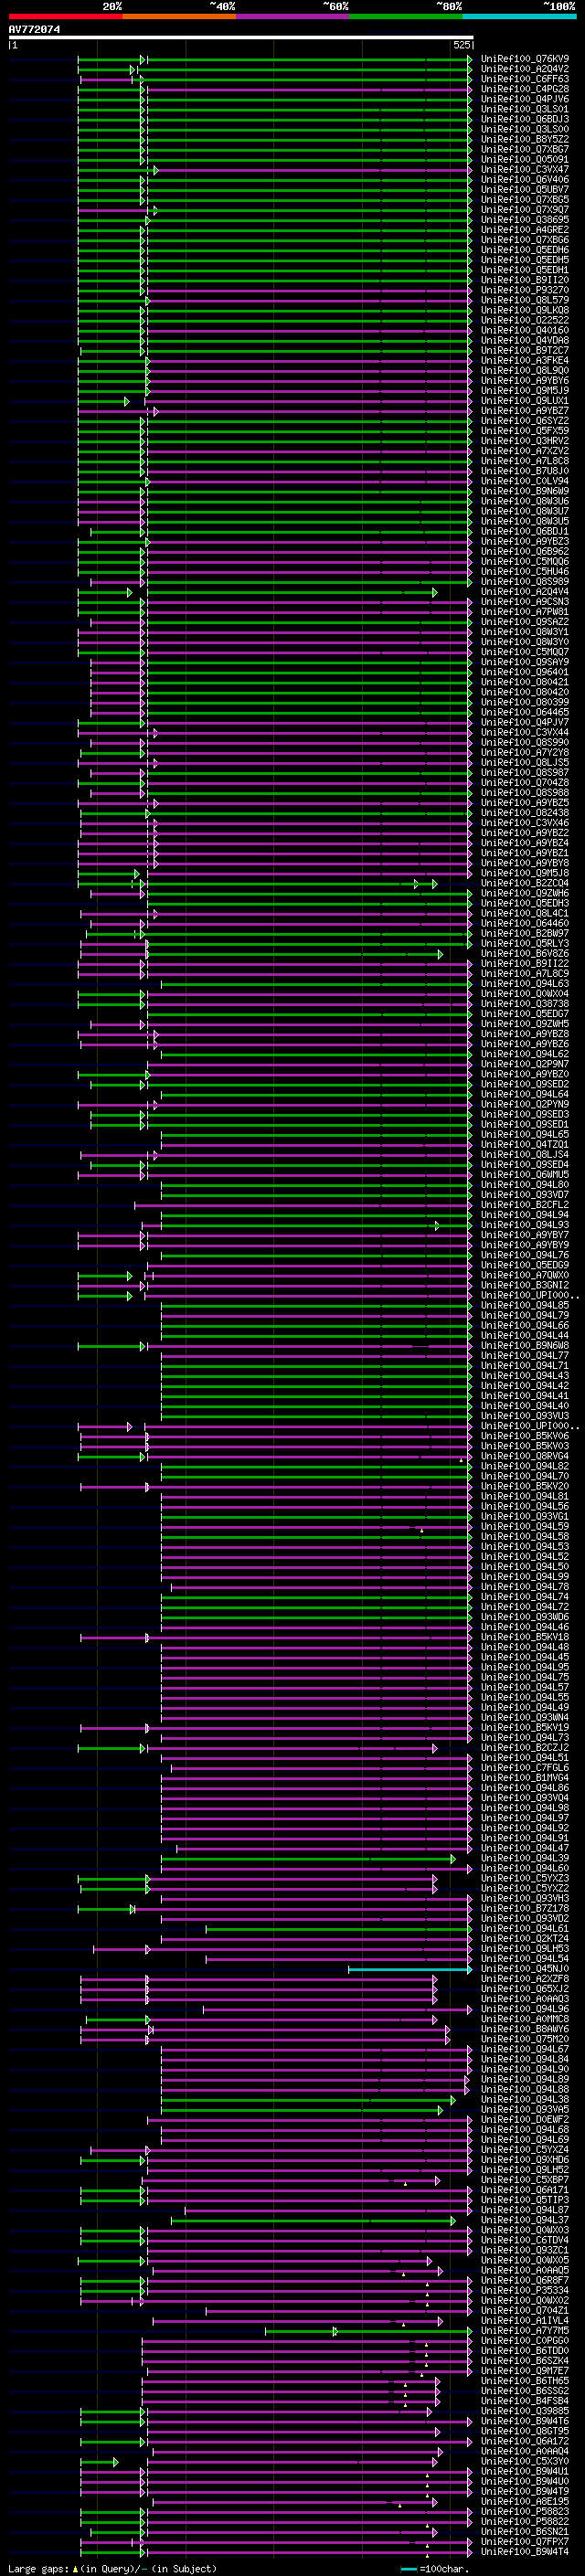Select hit label UniRef100_B3GNI2

tap(524, 1285)
